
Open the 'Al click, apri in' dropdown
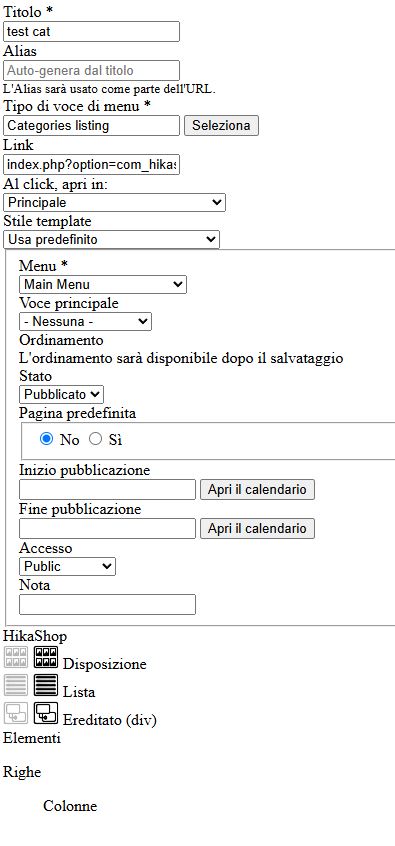pos(114,203)
